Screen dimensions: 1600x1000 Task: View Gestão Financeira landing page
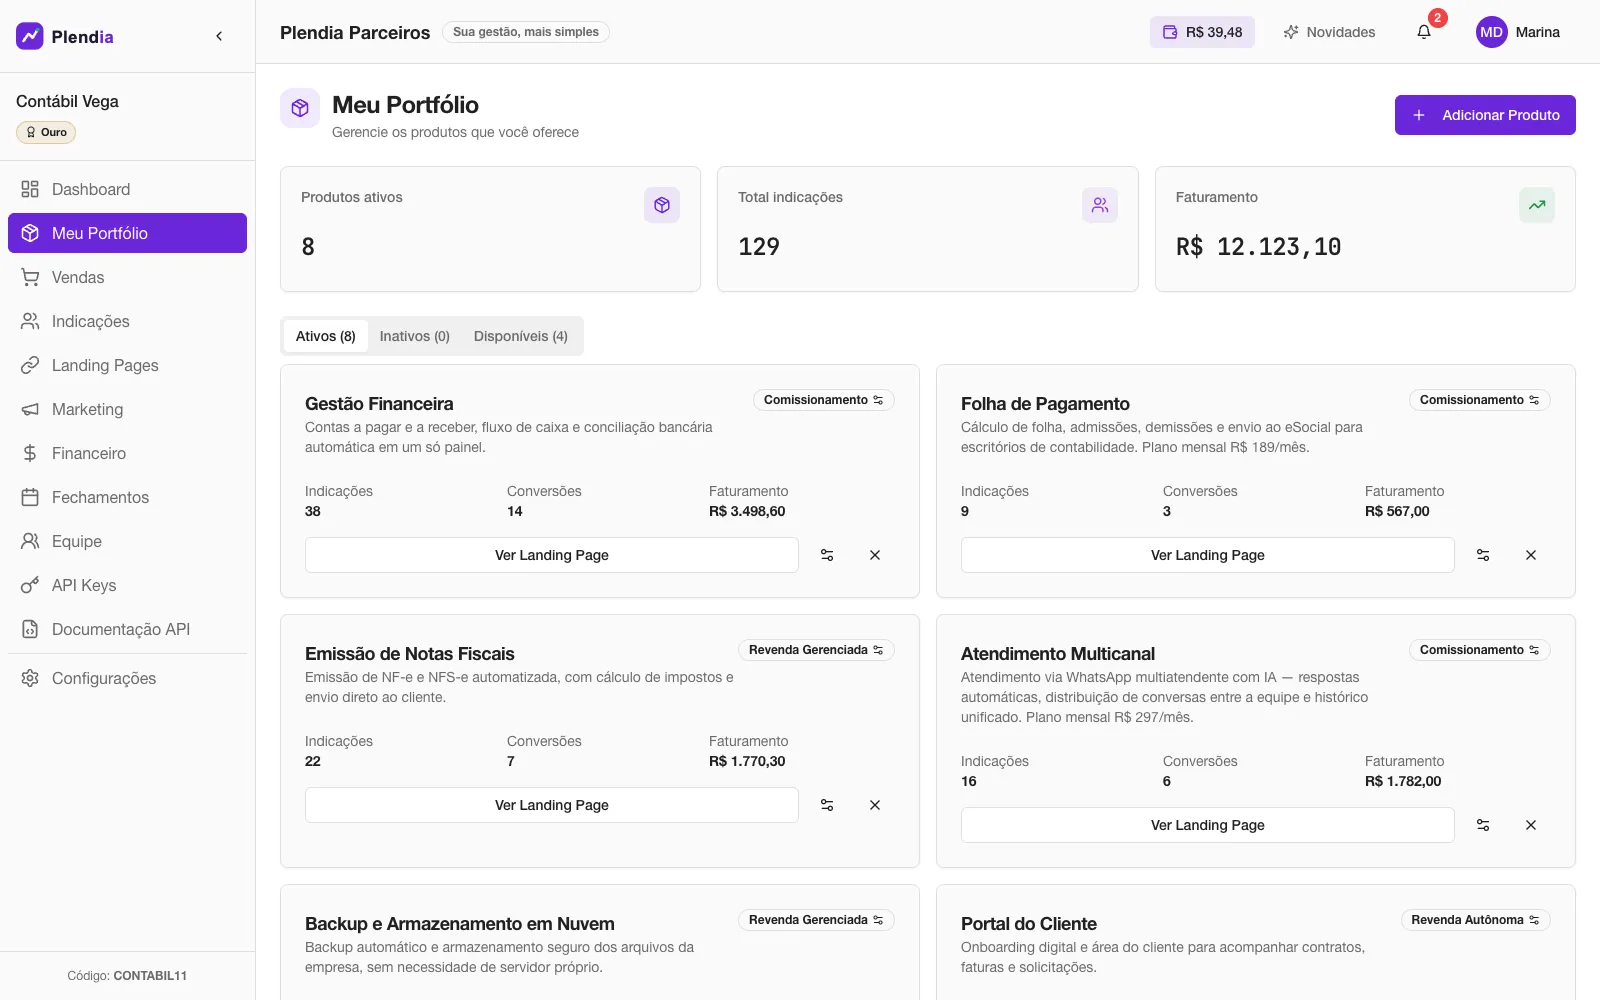552,555
